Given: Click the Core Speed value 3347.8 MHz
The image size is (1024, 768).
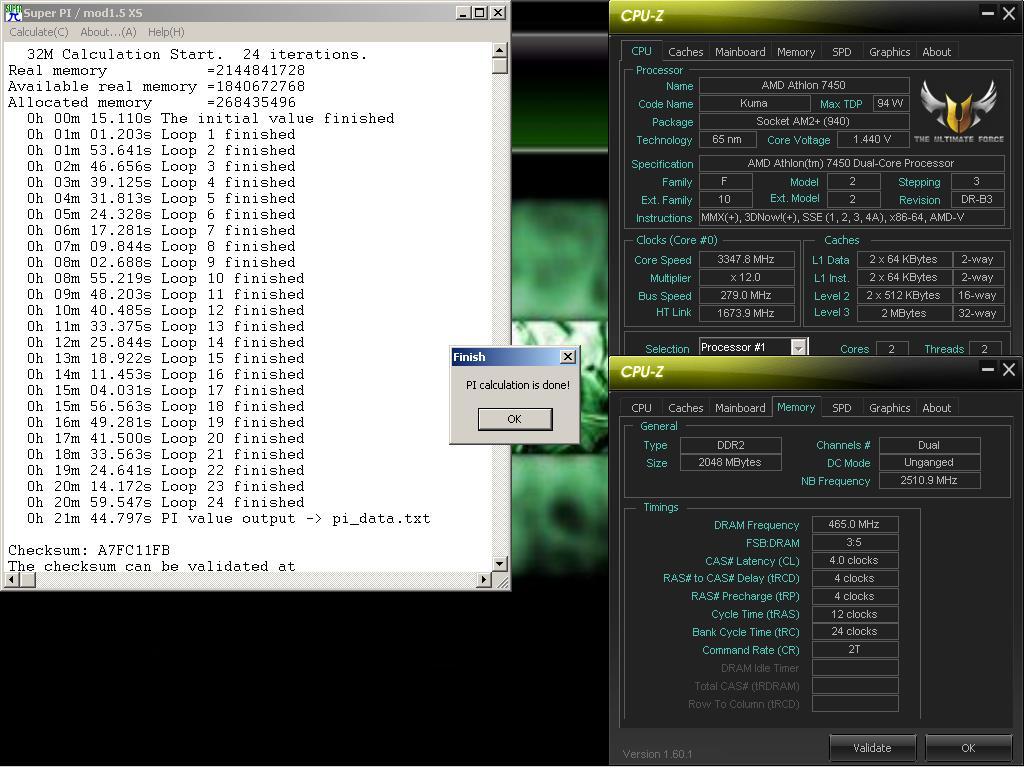Looking at the screenshot, I should pos(746,259).
